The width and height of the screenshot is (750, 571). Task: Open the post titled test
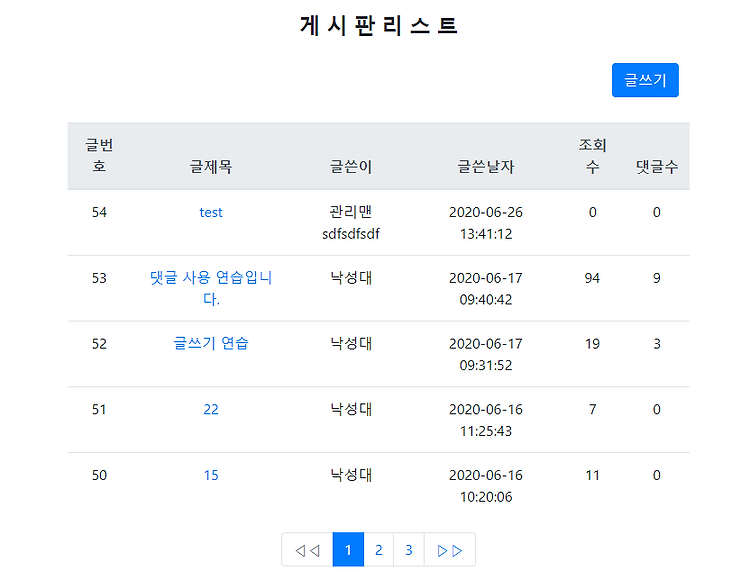point(211,212)
